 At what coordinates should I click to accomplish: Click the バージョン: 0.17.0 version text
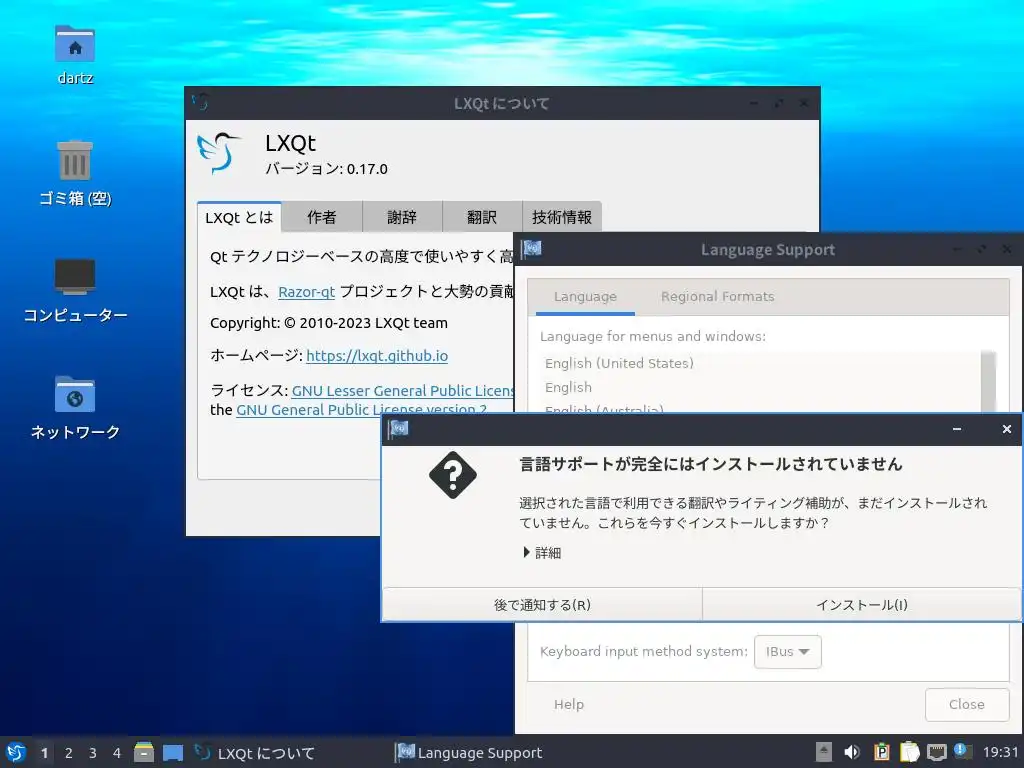[x=327, y=169]
